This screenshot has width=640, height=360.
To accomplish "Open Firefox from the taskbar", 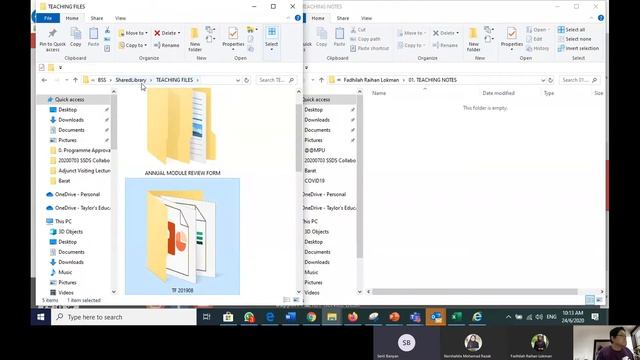I will pyautogui.click(x=353, y=317).
